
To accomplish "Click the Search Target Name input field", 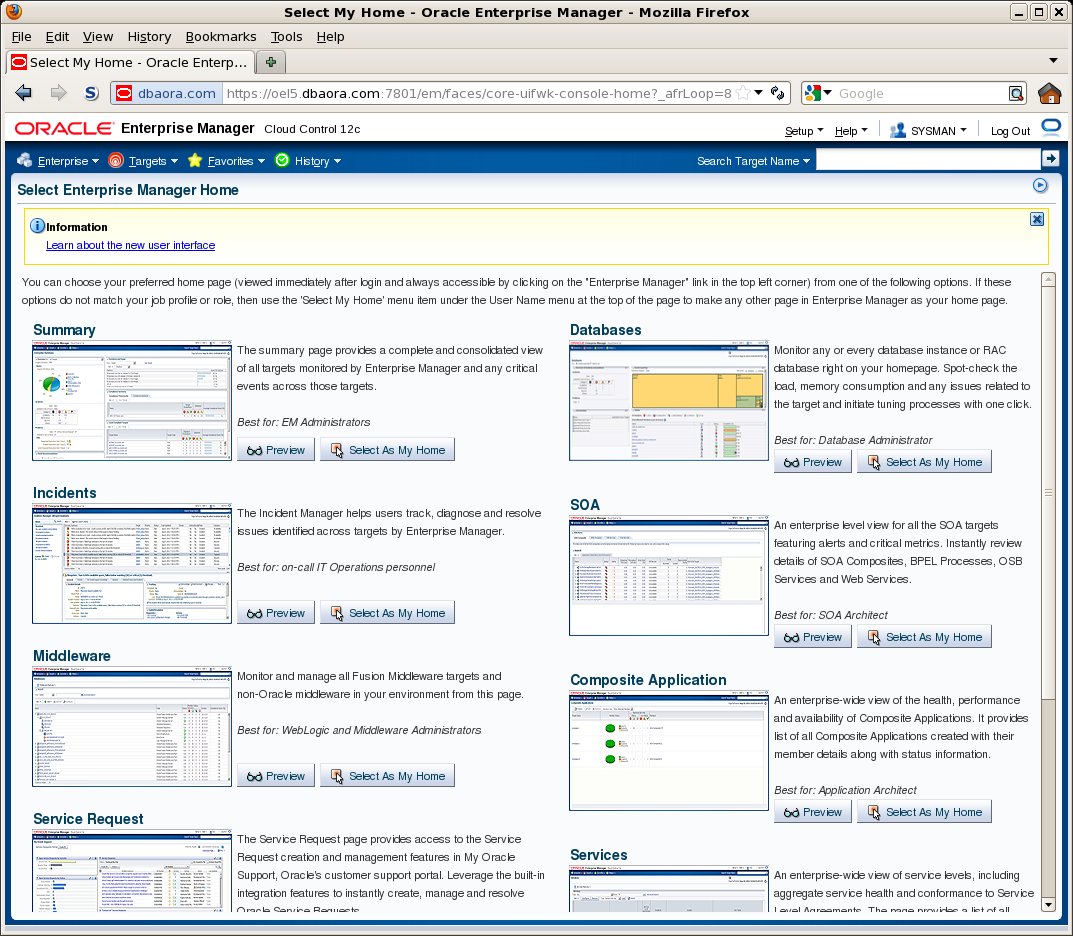I will tap(928, 159).
